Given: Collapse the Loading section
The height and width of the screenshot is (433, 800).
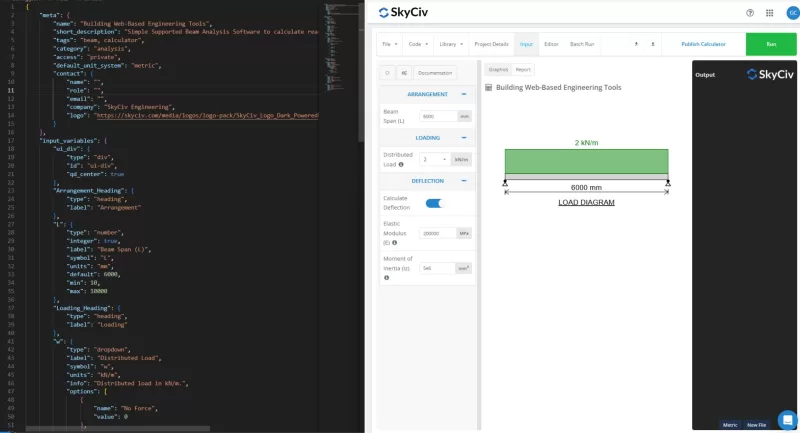Looking at the screenshot, I should [464, 138].
